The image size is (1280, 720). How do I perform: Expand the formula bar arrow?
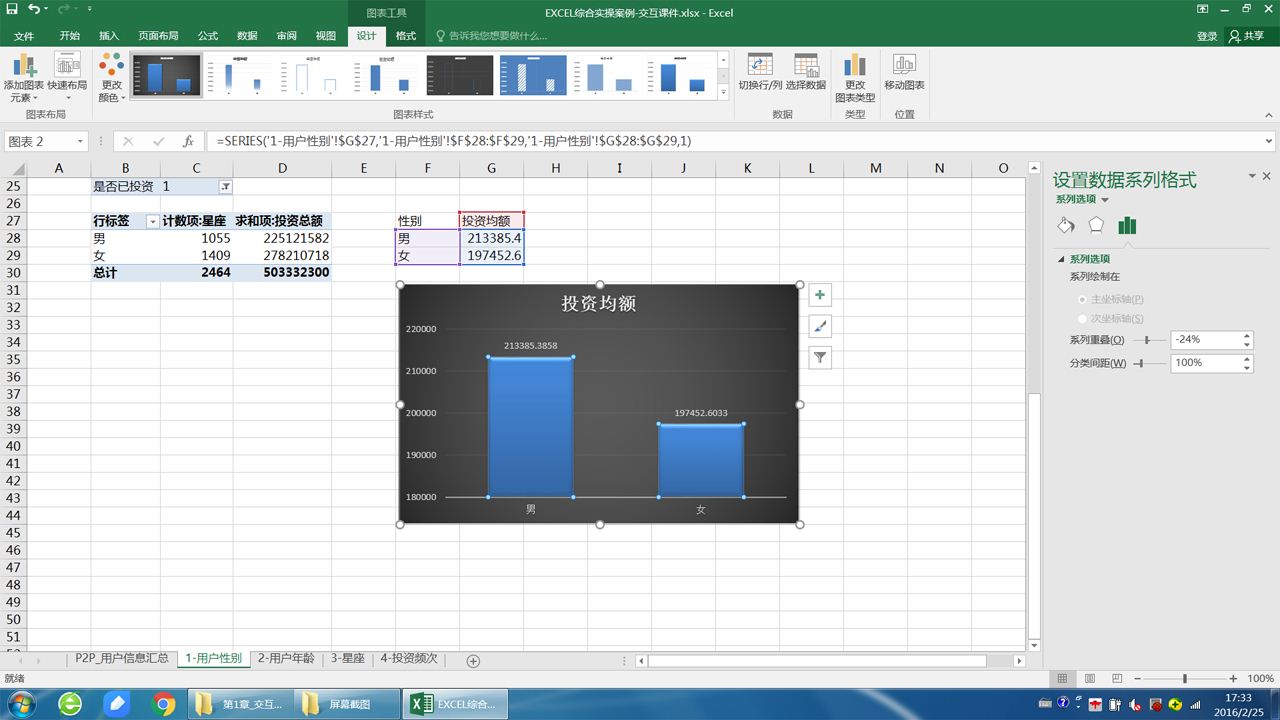click(x=1269, y=141)
